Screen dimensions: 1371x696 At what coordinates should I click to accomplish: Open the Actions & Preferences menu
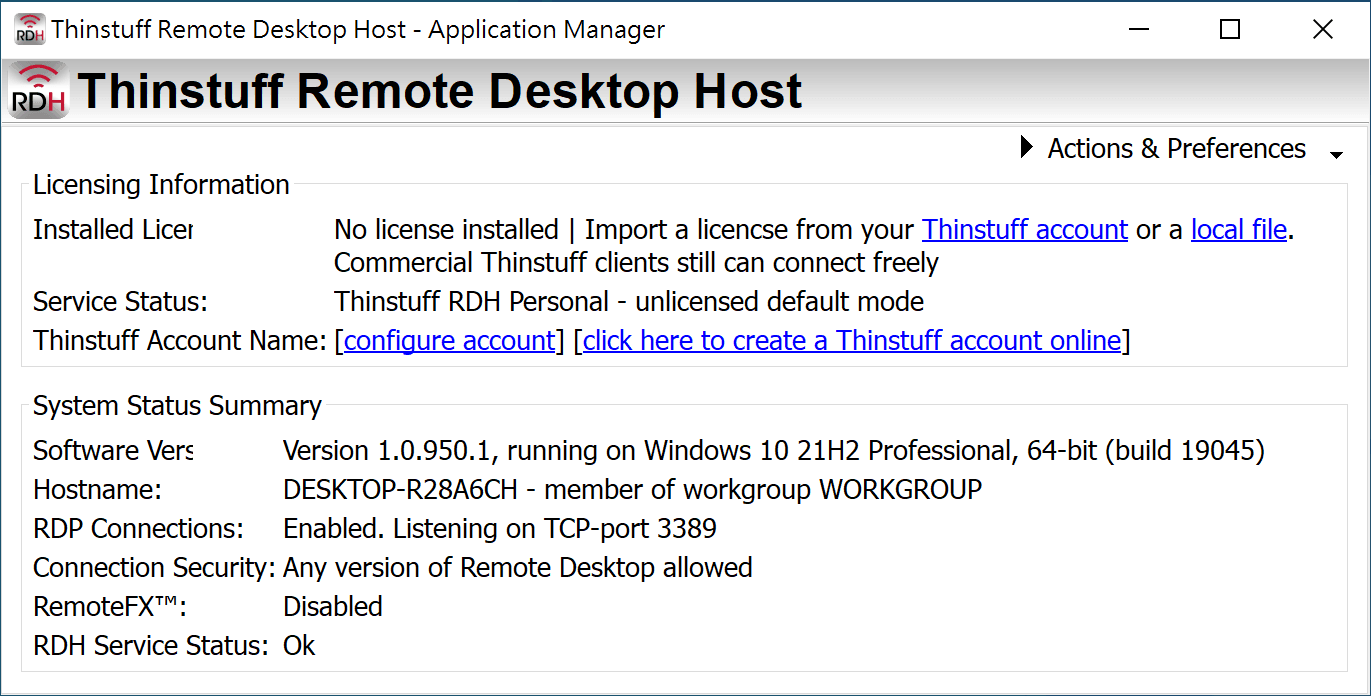[1176, 149]
